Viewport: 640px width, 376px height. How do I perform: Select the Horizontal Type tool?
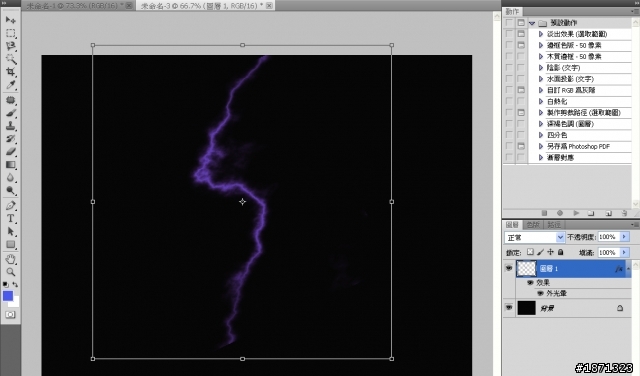11,218
